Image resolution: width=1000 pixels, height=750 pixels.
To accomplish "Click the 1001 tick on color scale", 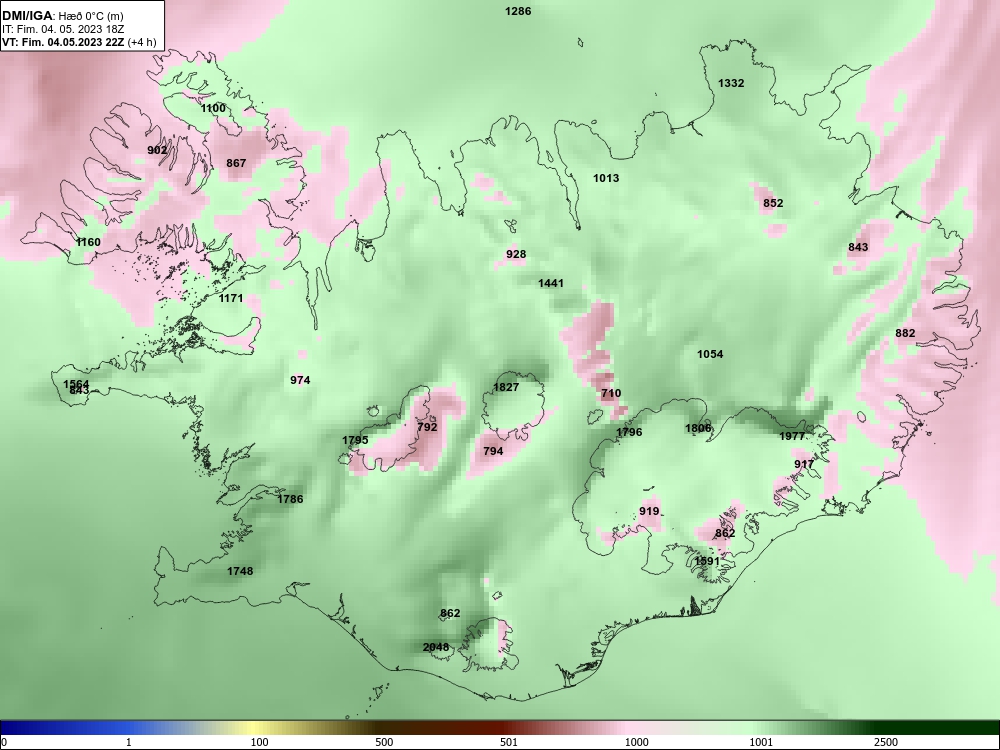I will [x=761, y=742].
